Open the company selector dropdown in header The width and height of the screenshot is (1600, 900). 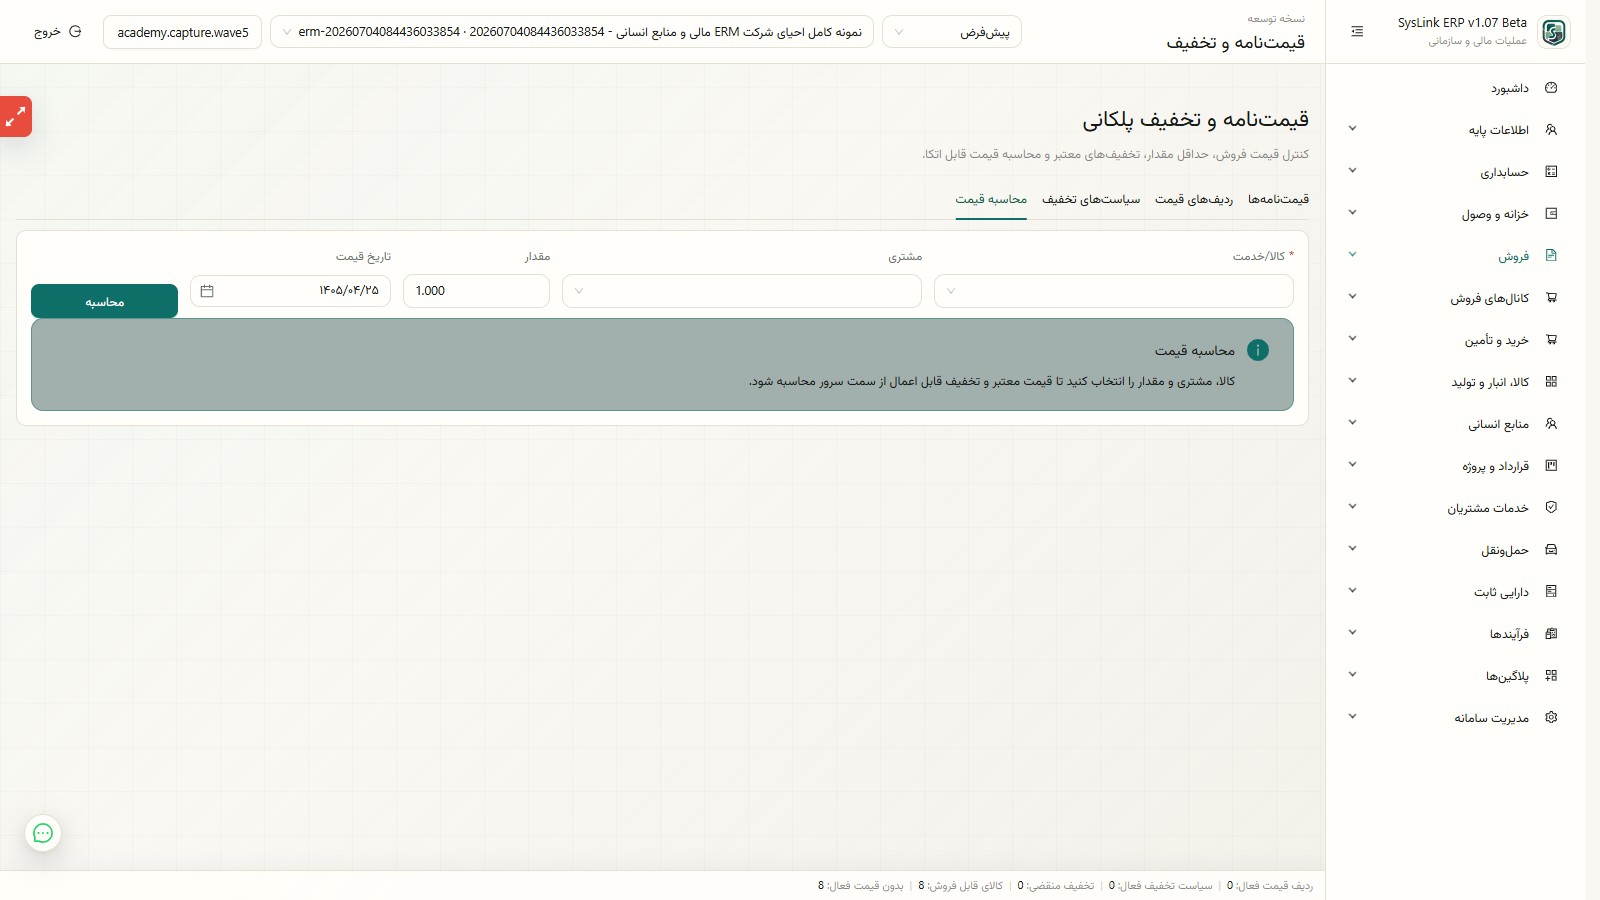572,32
